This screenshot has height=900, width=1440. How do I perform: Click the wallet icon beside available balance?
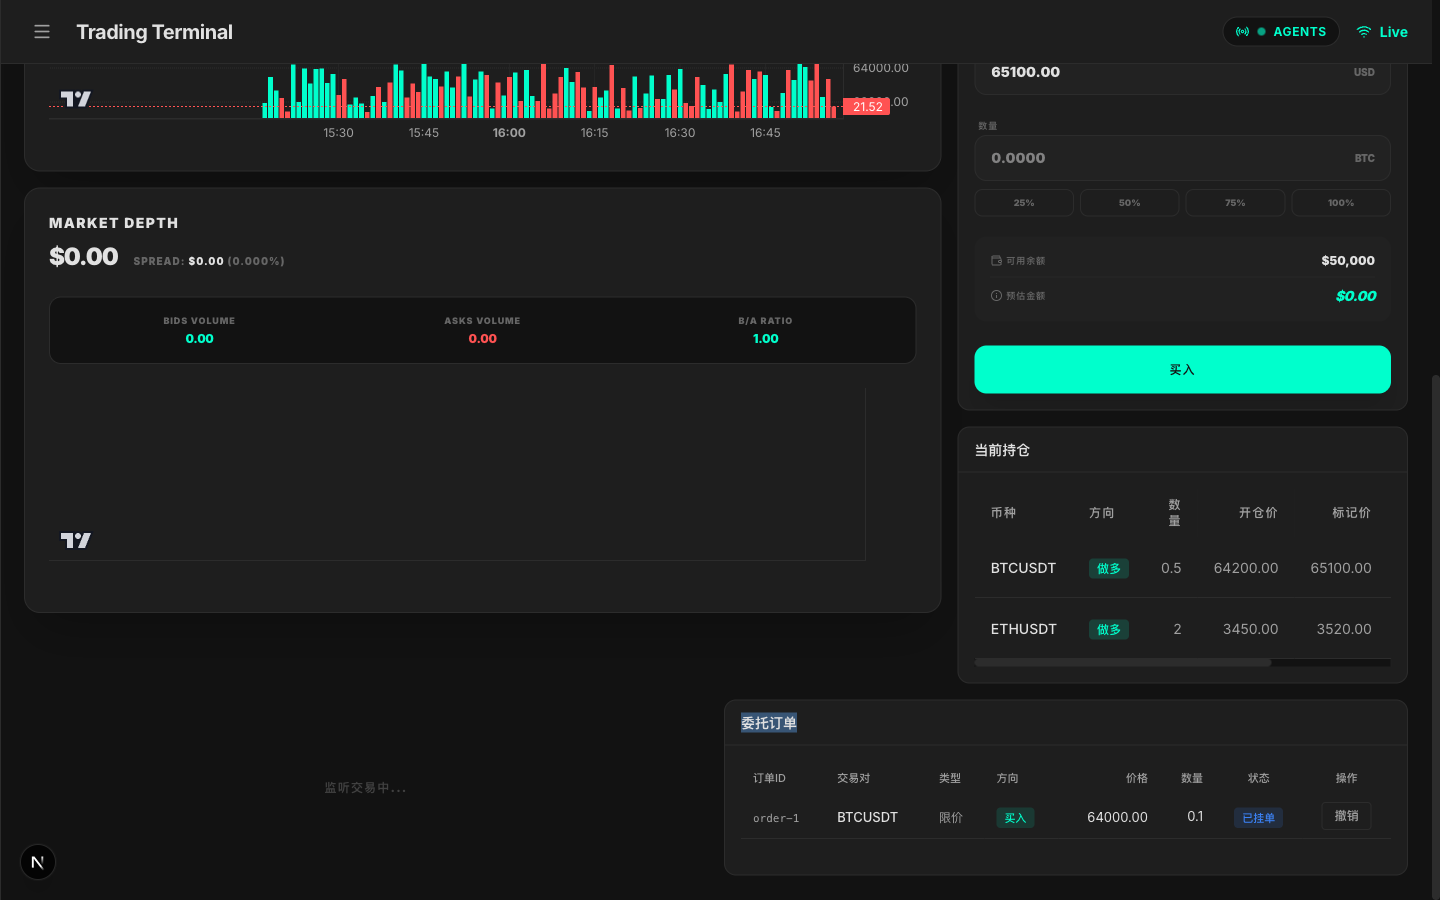tap(996, 261)
